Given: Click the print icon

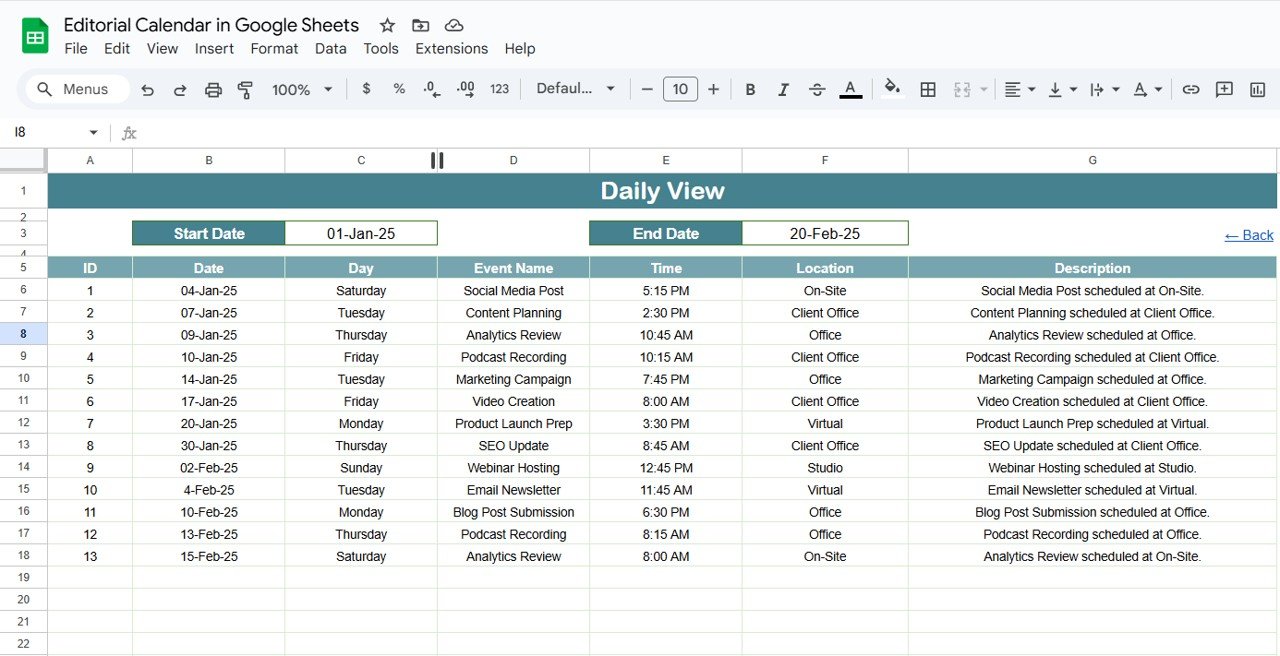Looking at the screenshot, I should [213, 90].
